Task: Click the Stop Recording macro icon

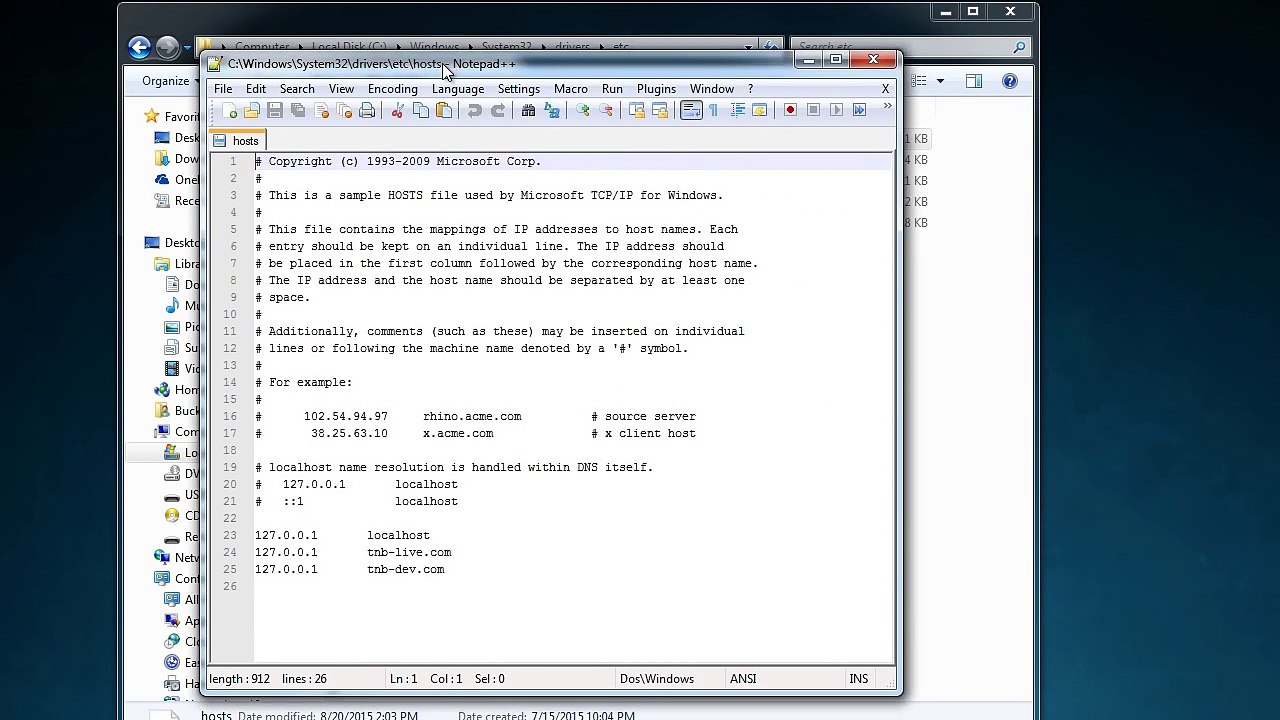Action: pos(813,110)
